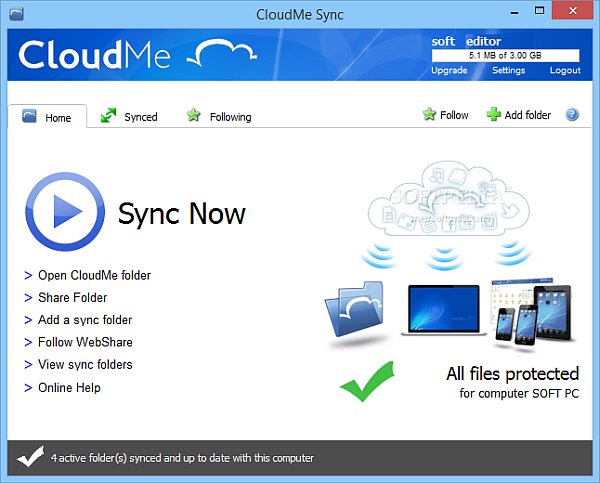The image size is (600, 483).
Task: Choose Add a sync folder link
Action: click(85, 320)
